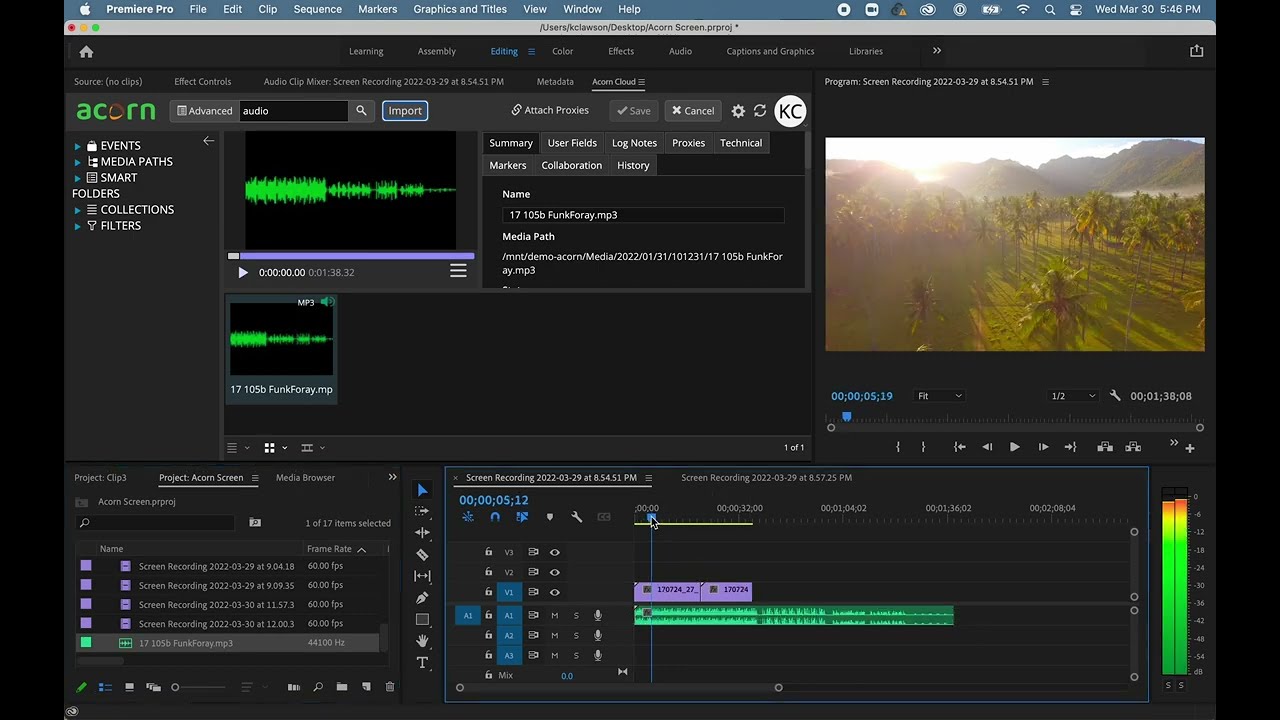Toggle Snap in timeline
The height and width of the screenshot is (720, 1280).
(495, 517)
